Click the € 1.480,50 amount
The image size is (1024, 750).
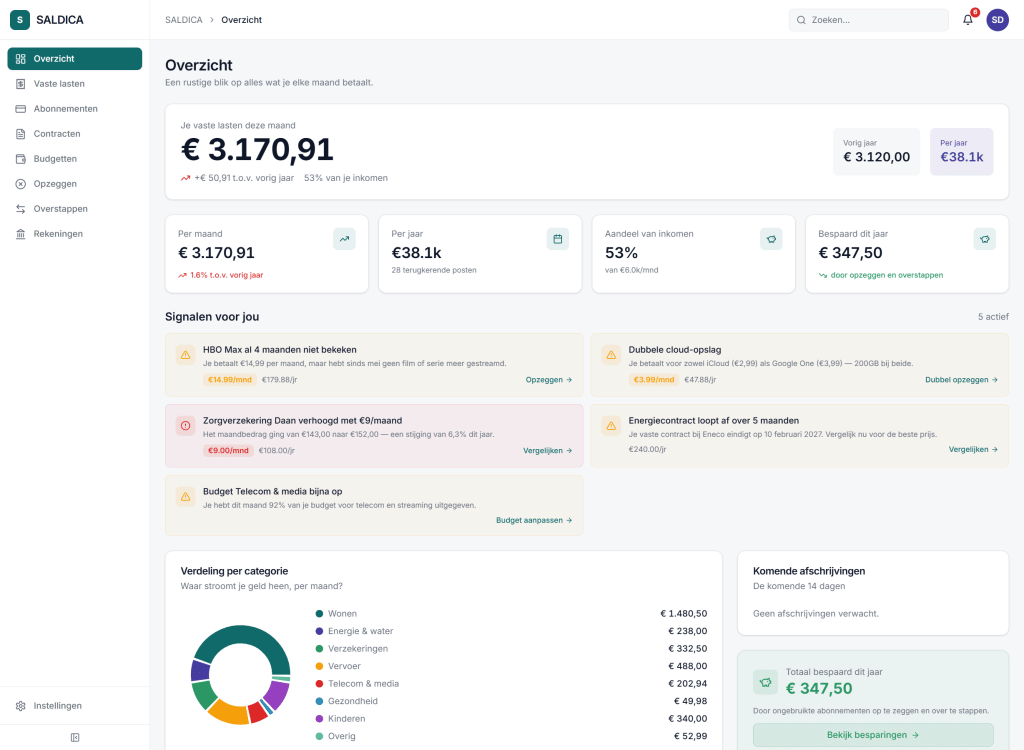(x=684, y=613)
